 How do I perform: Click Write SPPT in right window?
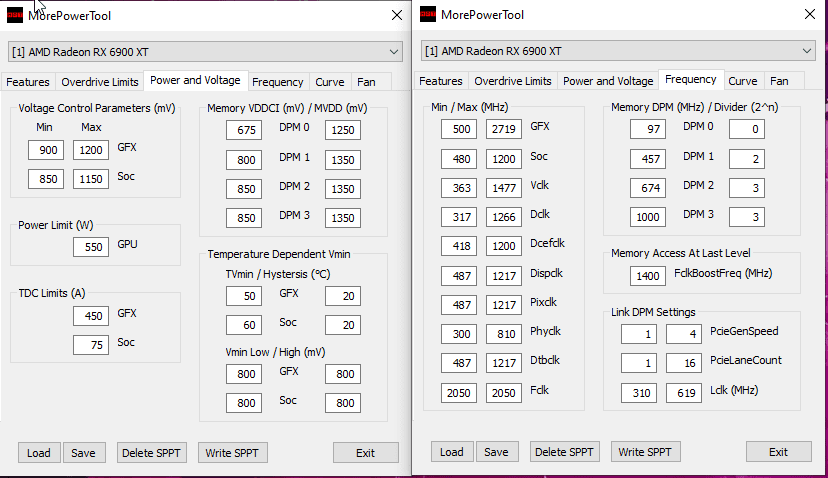point(645,452)
